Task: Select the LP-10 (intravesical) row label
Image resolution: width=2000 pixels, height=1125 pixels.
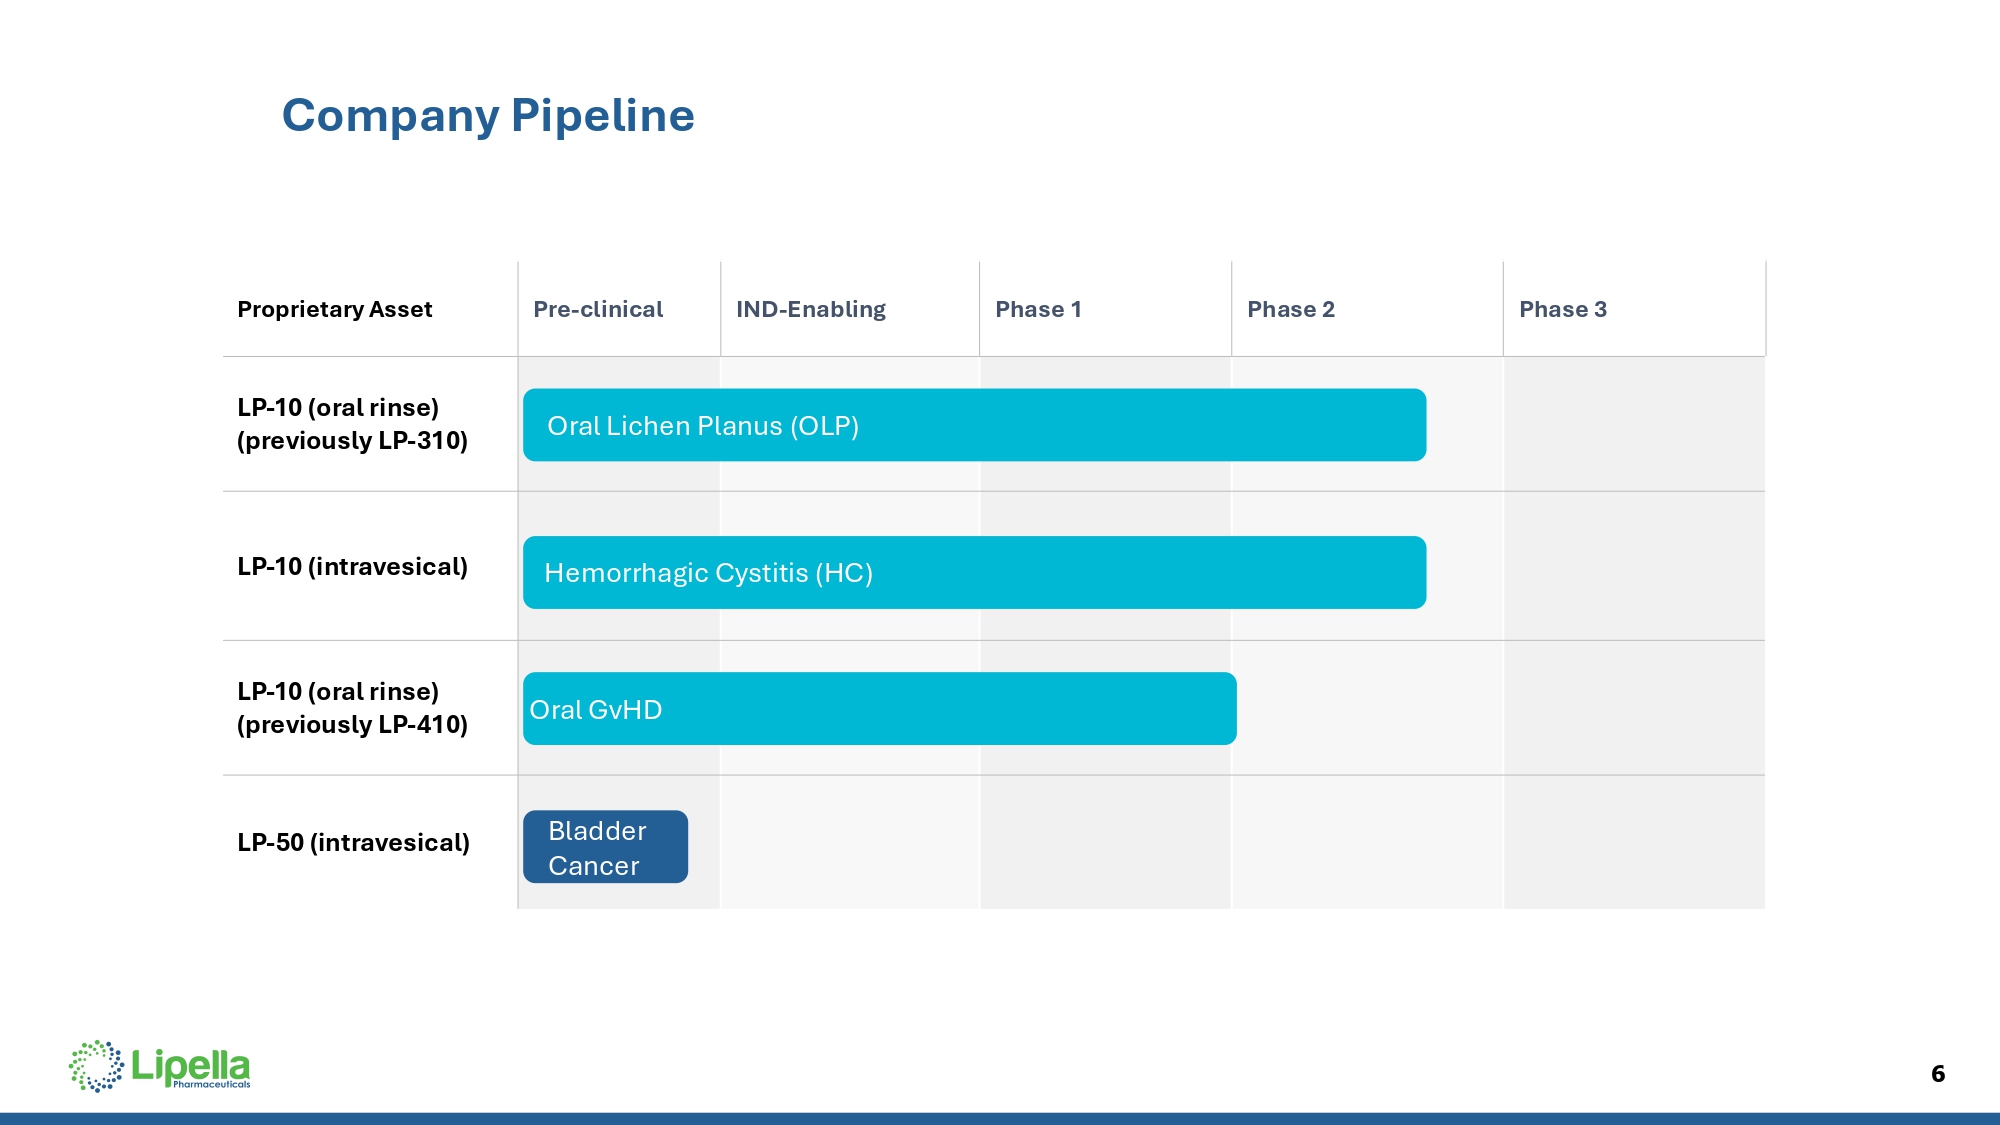Action: click(352, 567)
